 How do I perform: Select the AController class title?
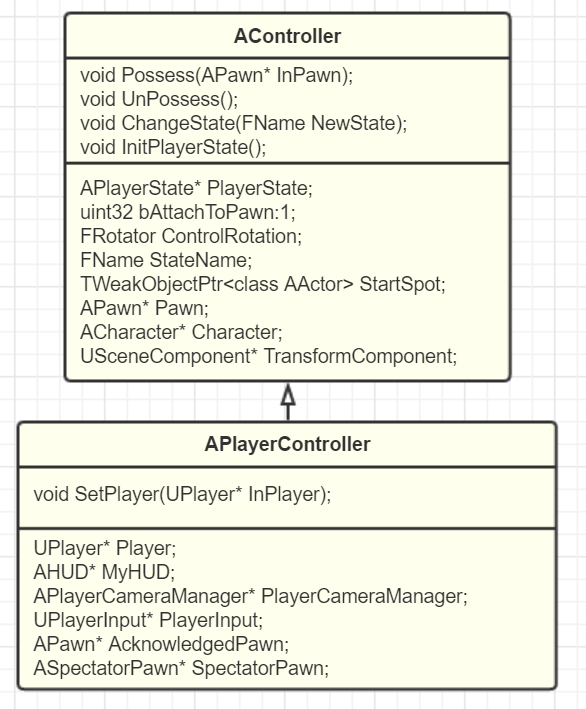[x=287, y=36]
